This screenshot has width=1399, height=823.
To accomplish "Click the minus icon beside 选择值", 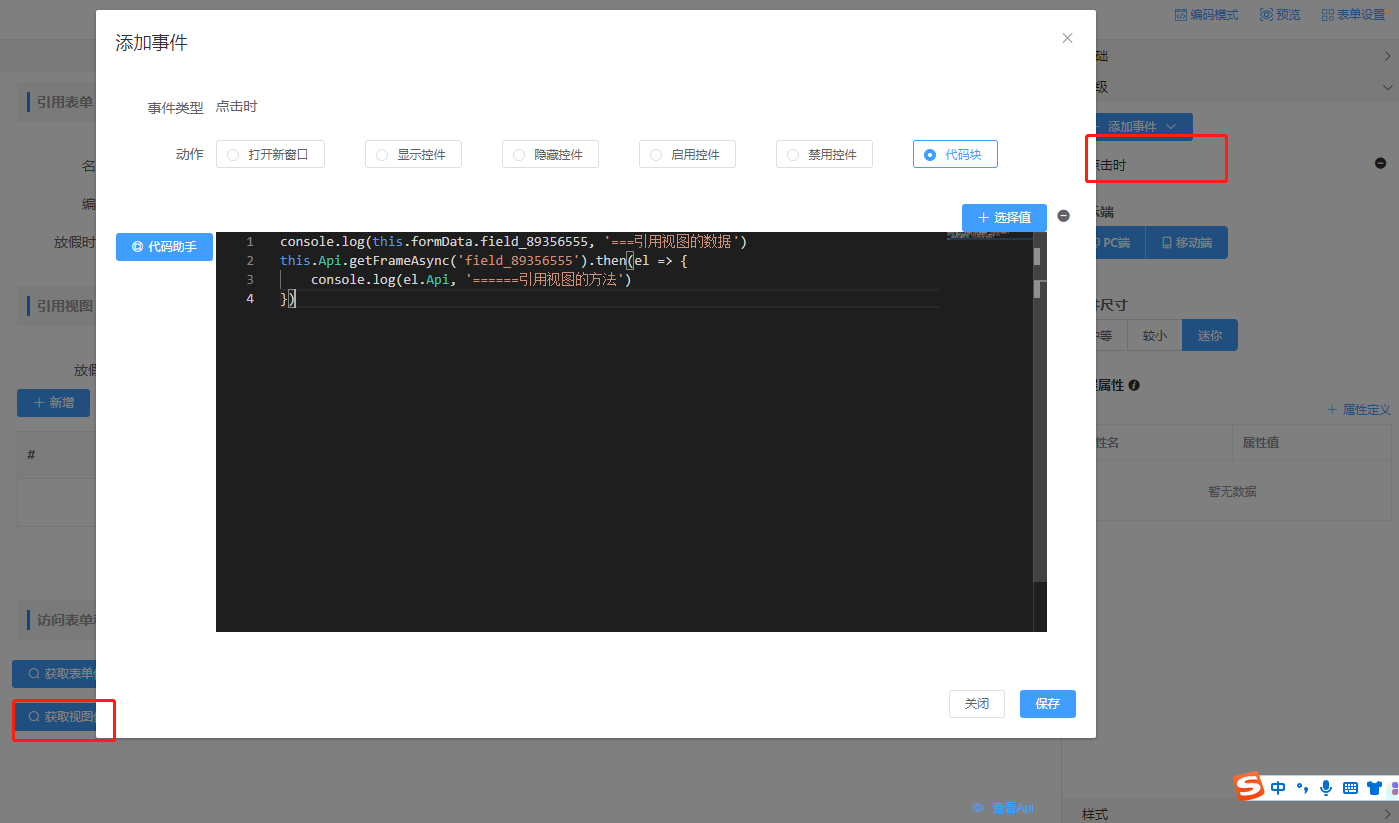I will 1063,216.
